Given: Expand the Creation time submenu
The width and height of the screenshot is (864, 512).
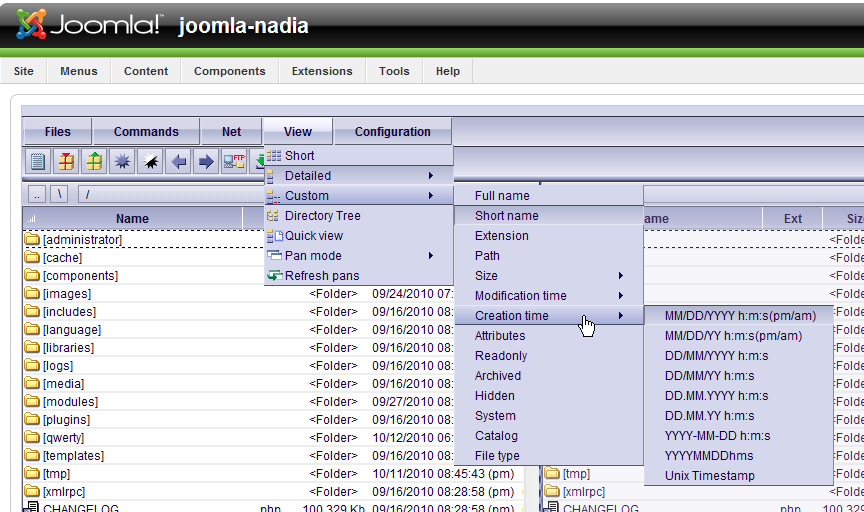Looking at the screenshot, I should pos(549,316).
